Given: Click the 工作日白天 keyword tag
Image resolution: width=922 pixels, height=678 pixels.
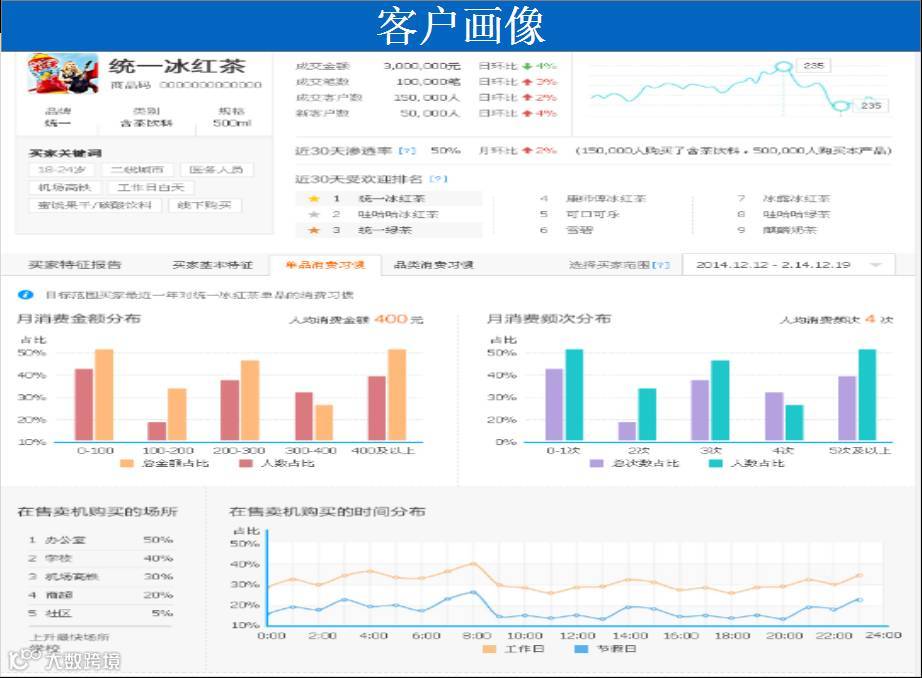Looking at the screenshot, I should point(151,188).
